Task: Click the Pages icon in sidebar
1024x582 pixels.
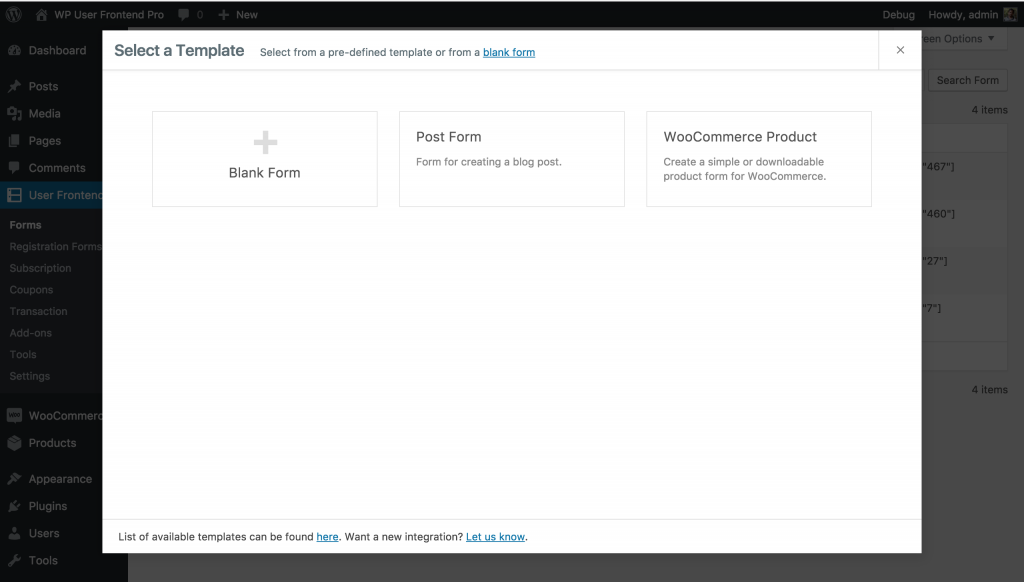Action: pos(14,140)
